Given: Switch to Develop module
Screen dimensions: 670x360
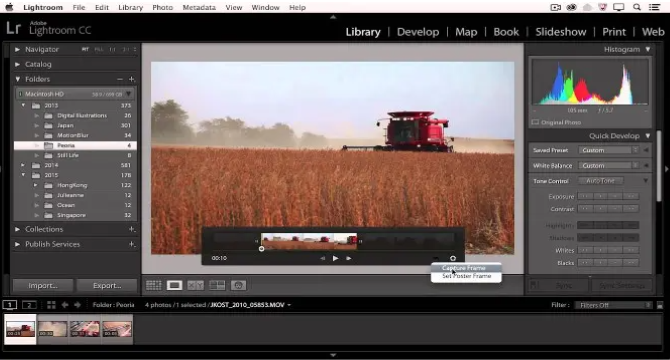Looking at the screenshot, I should [x=418, y=32].
